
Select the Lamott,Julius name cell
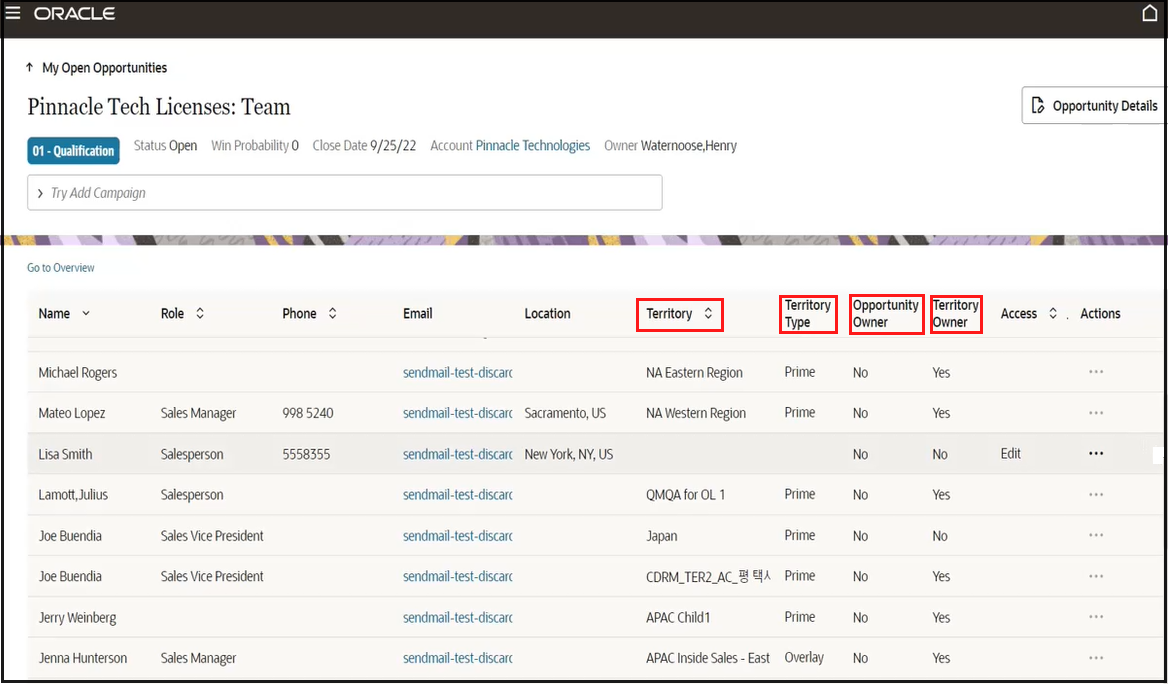click(x=73, y=495)
